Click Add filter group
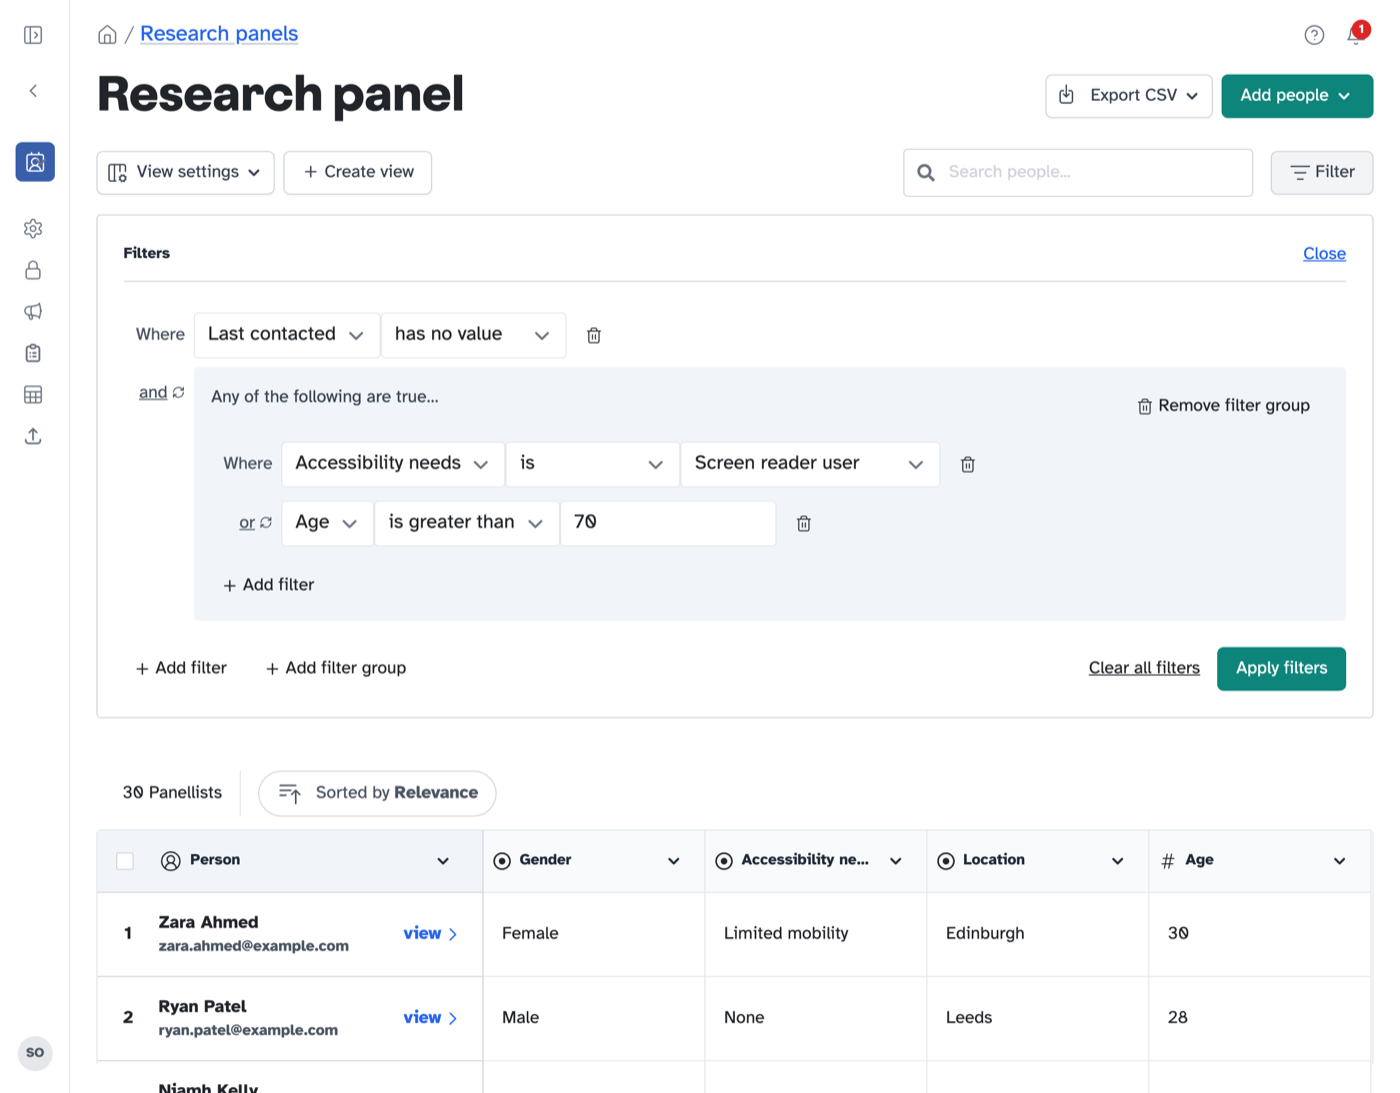 point(336,668)
